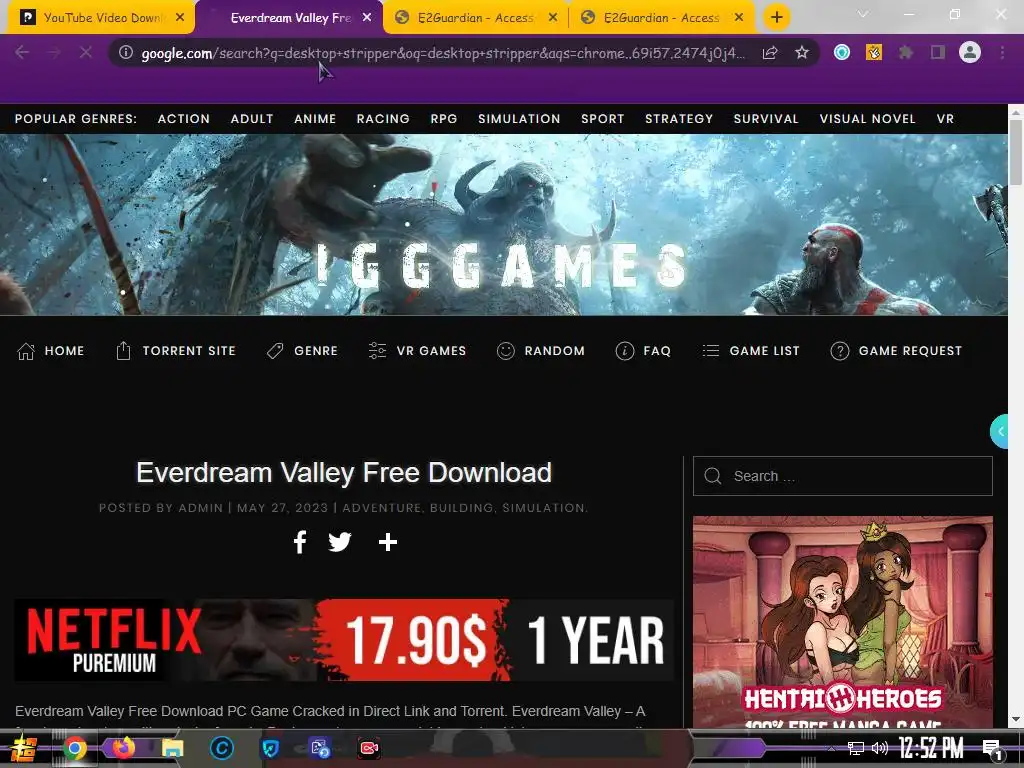Click the address bar URL

click(x=443, y=53)
